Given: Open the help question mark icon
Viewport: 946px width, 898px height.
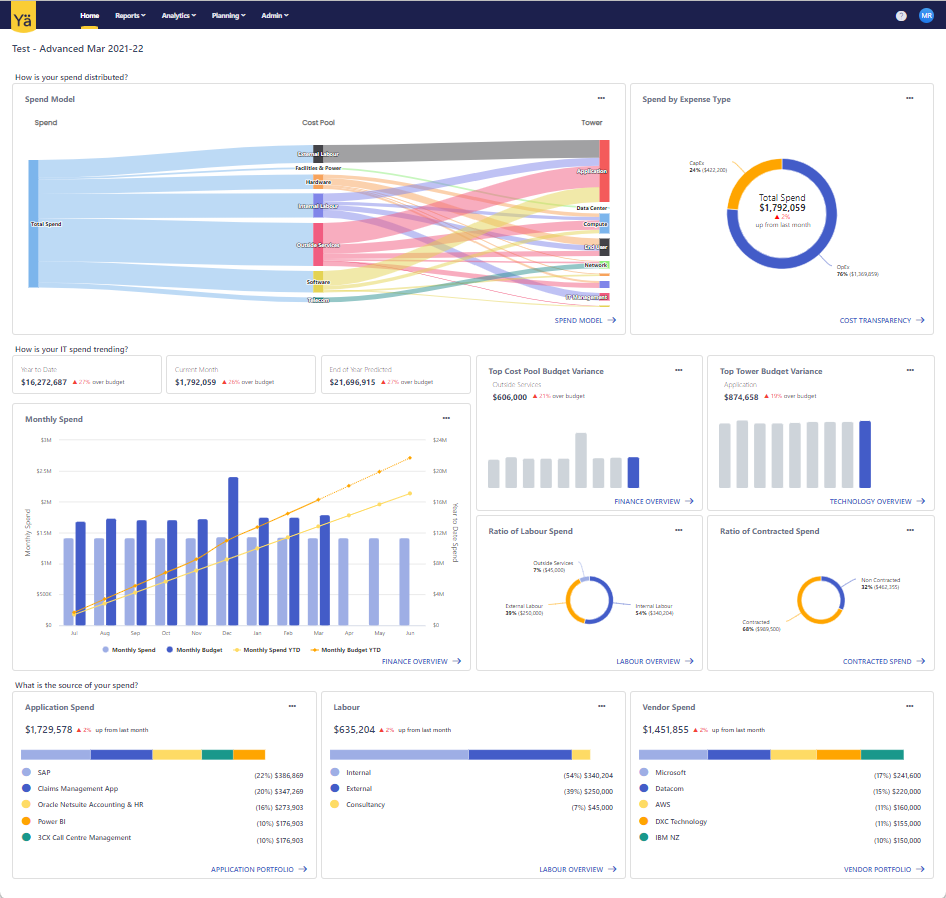Looking at the screenshot, I should pos(901,16).
